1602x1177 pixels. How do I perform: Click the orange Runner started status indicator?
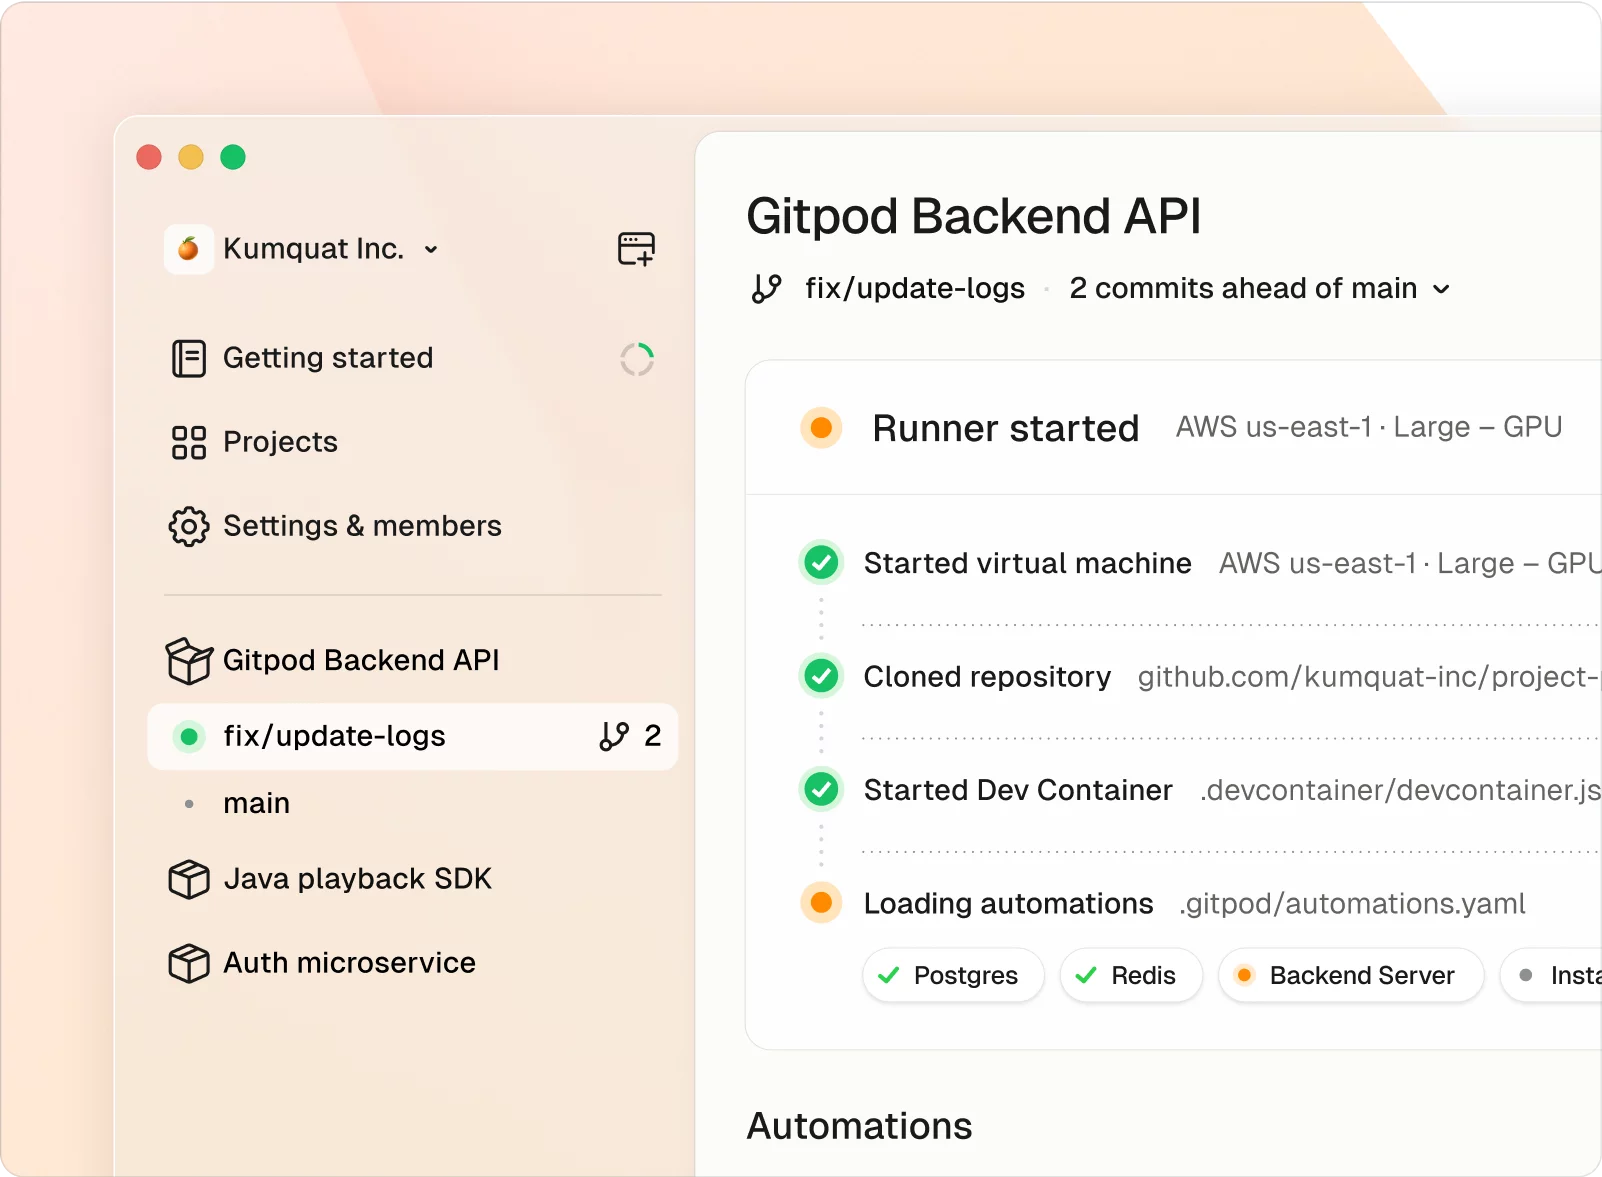[x=821, y=428]
